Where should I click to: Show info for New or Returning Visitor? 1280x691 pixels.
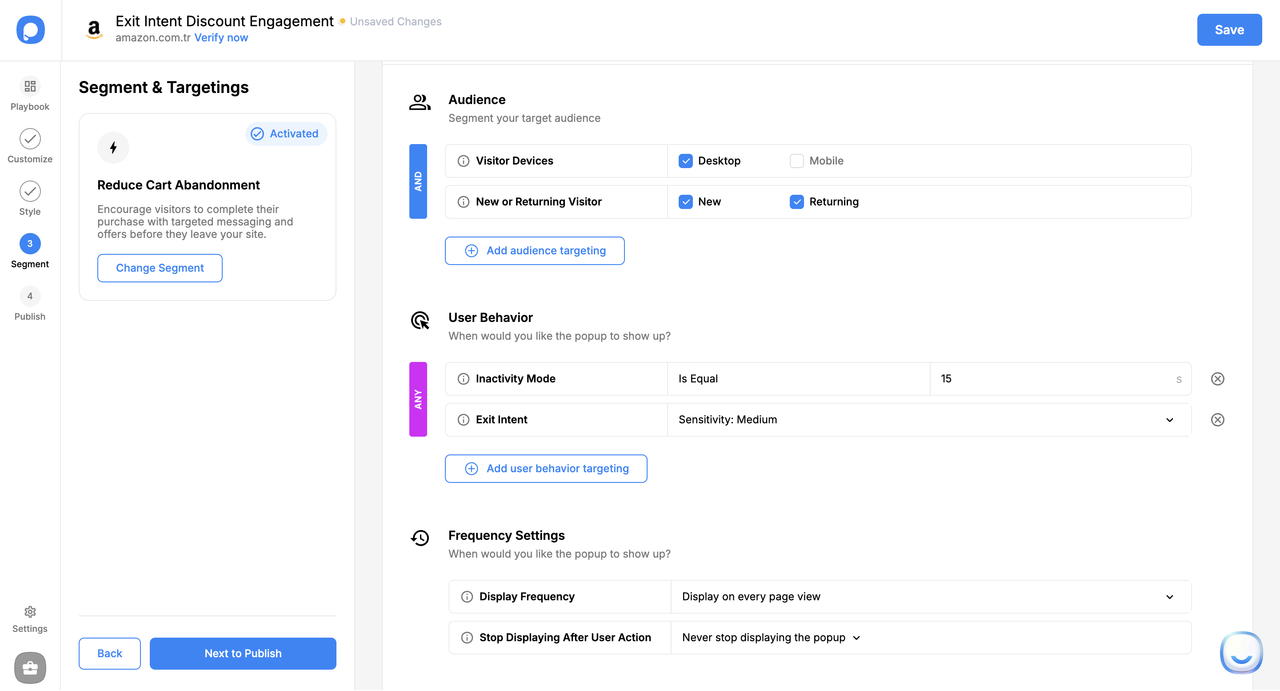[463, 202]
